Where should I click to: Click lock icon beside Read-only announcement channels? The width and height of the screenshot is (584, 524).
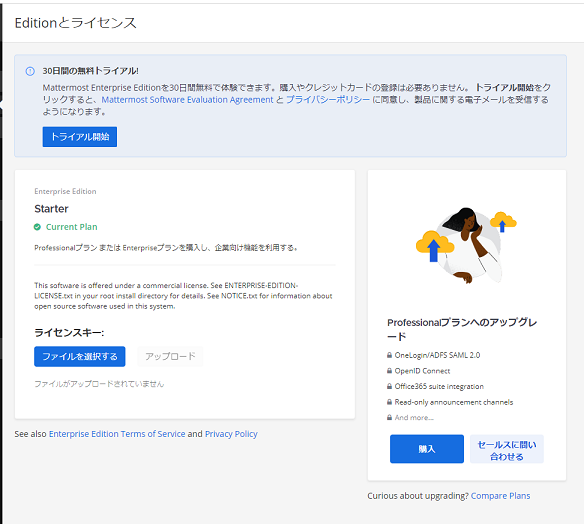389,402
